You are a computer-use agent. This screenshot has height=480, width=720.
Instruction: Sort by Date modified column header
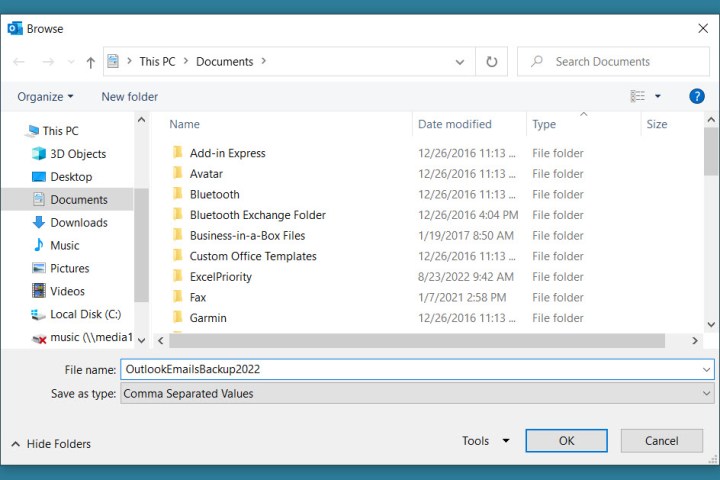[x=455, y=124]
